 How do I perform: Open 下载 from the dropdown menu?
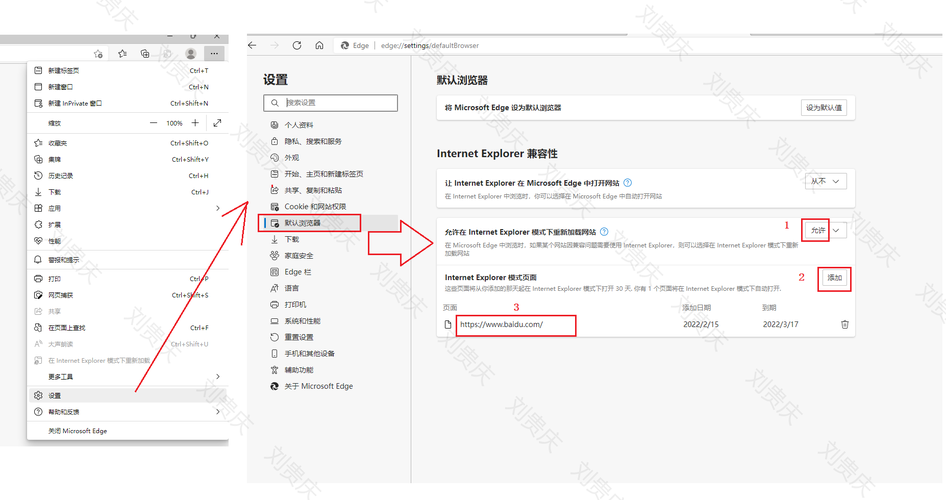[127, 192]
